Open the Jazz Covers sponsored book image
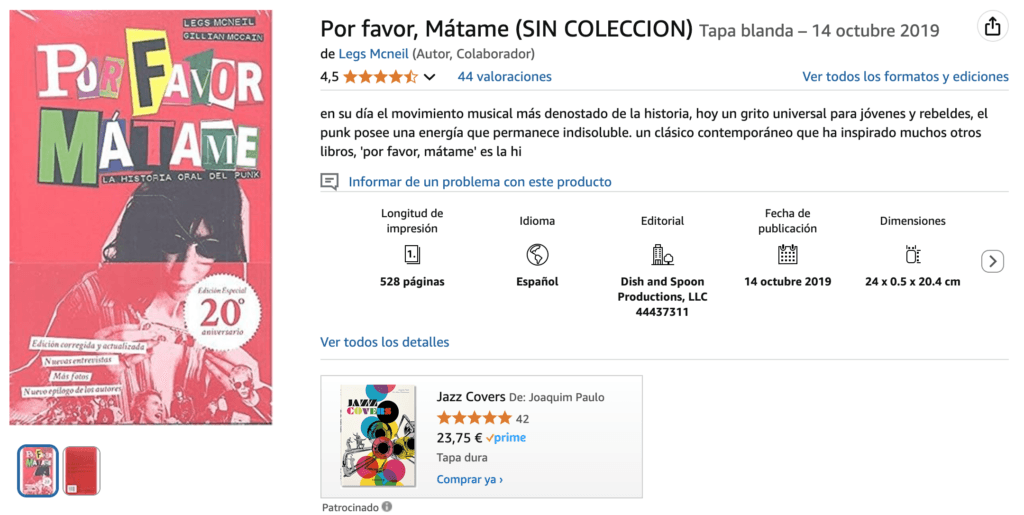1024x515 pixels. (x=378, y=435)
